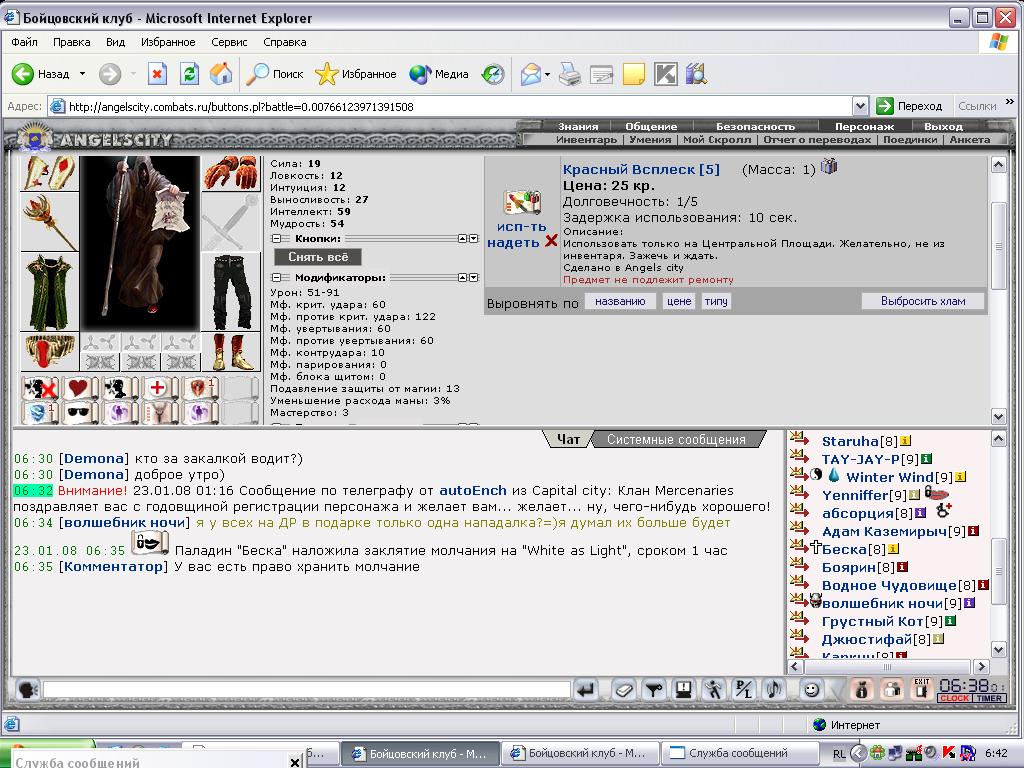Click the talking head icon left of chat input
Image resolution: width=1024 pixels, height=768 pixels.
click(27, 690)
